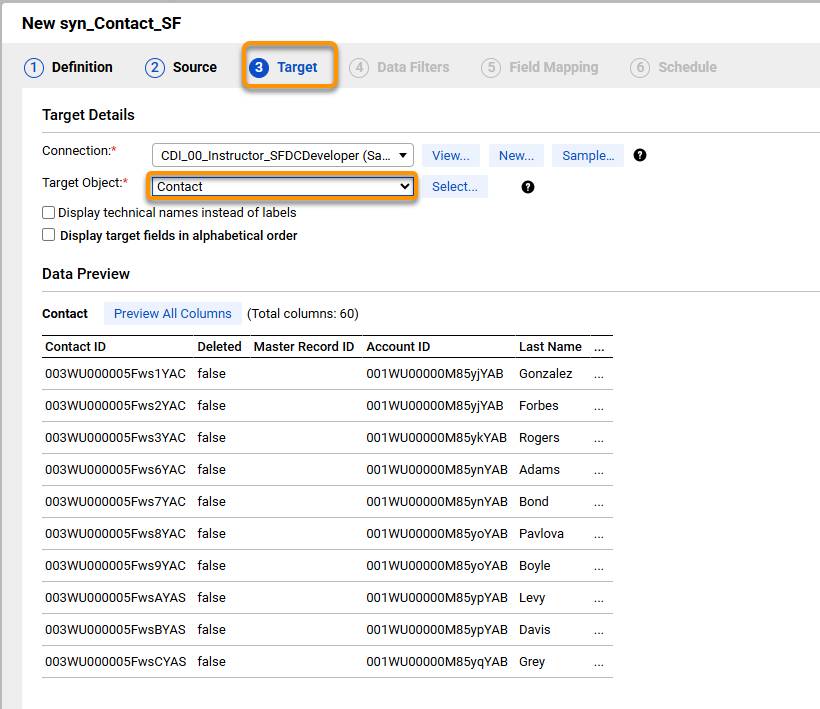Open step 6 Schedule
The height and width of the screenshot is (709, 820).
pyautogui.click(x=674, y=67)
